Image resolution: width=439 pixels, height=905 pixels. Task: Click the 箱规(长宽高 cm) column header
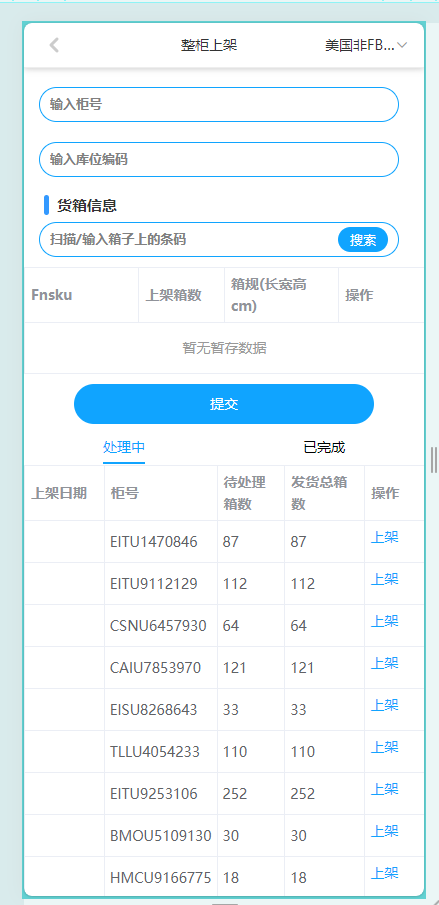coord(281,295)
